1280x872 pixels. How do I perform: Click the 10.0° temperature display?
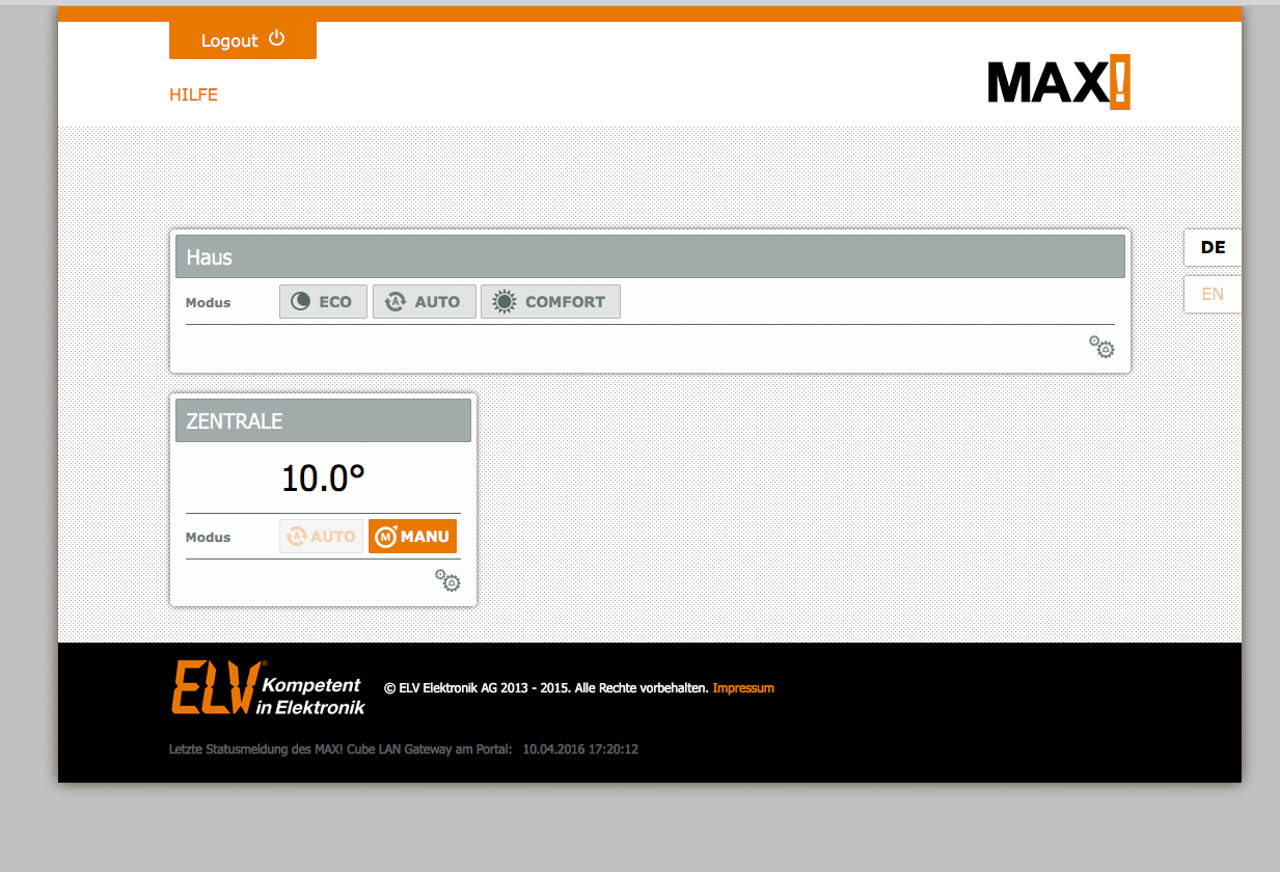(322, 479)
